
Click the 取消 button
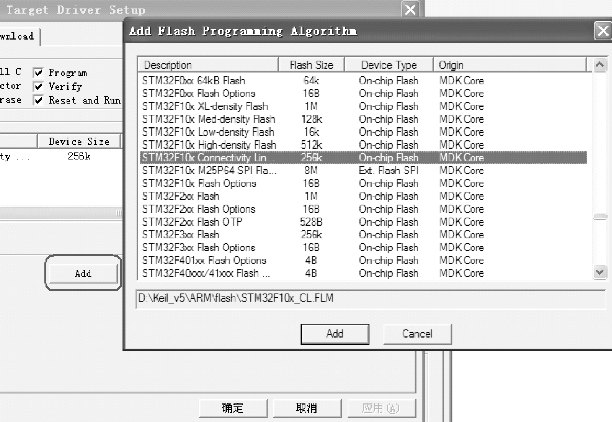click(307, 408)
